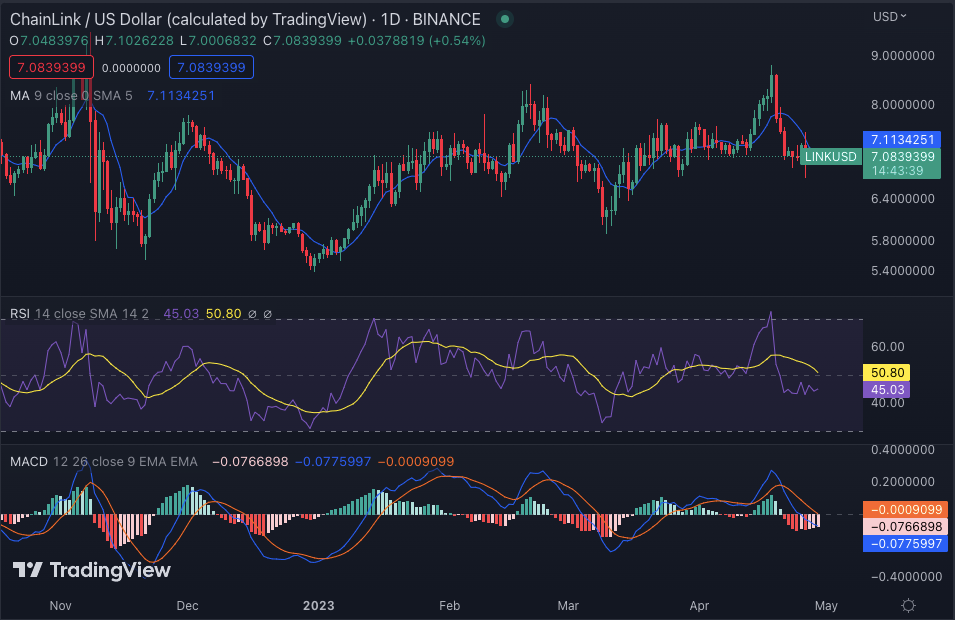
Task: Click the 0.2000000 MACD scale value
Action: pos(903,481)
